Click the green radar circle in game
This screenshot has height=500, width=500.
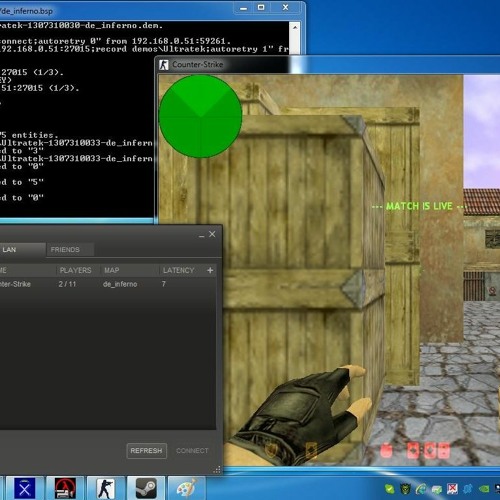[201, 116]
